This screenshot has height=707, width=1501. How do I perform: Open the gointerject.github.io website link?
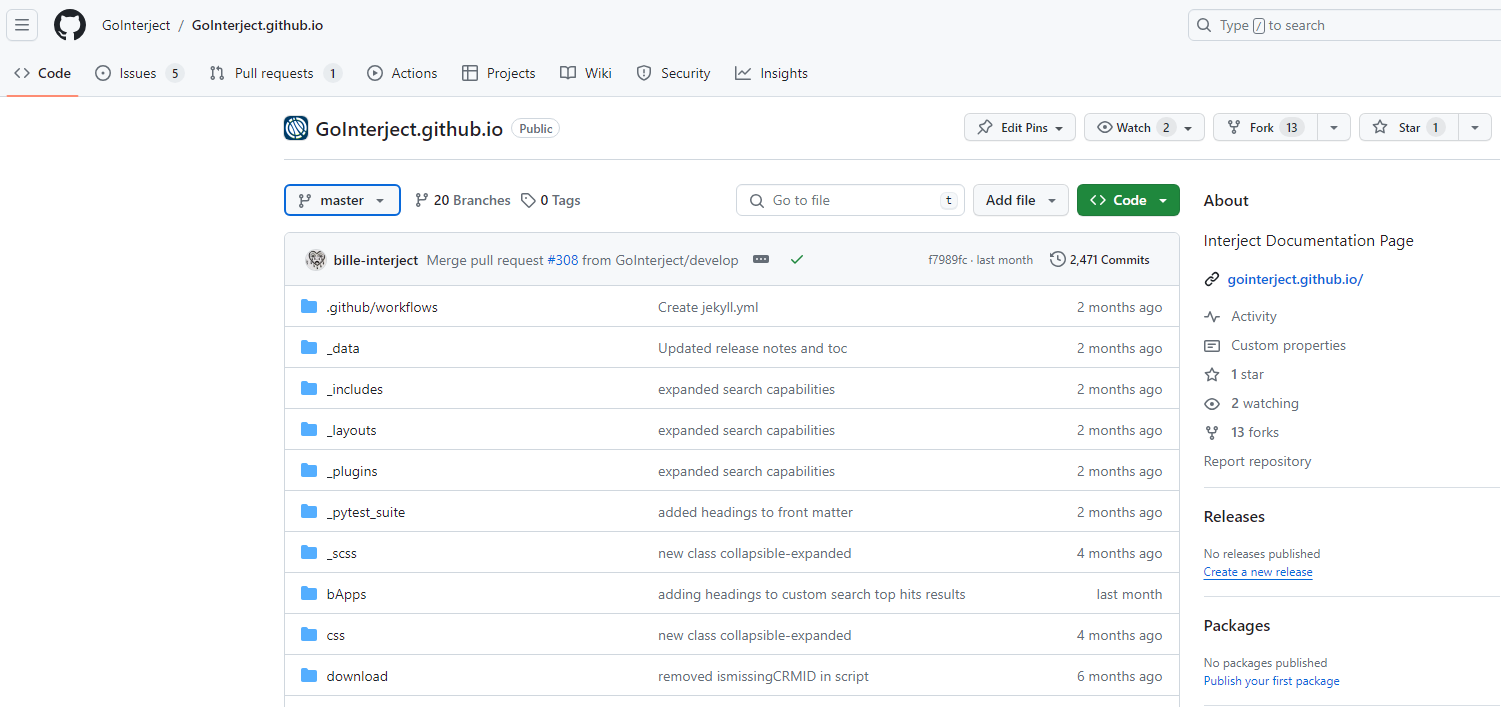[x=1295, y=279]
